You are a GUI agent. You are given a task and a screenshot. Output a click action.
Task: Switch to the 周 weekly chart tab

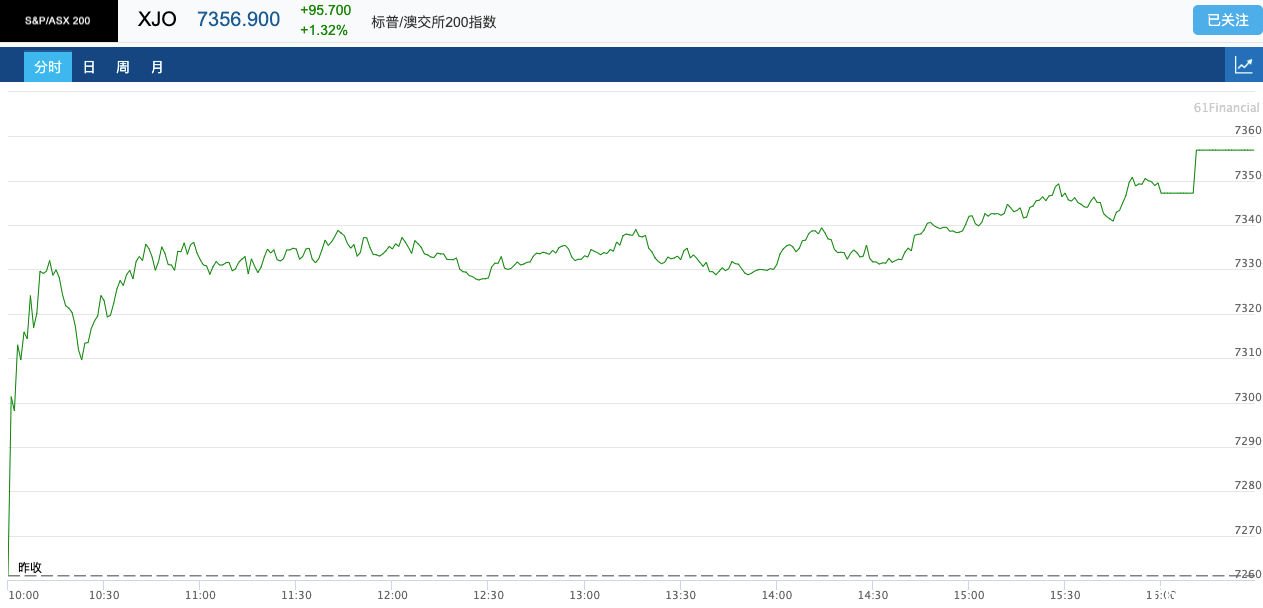pos(123,67)
